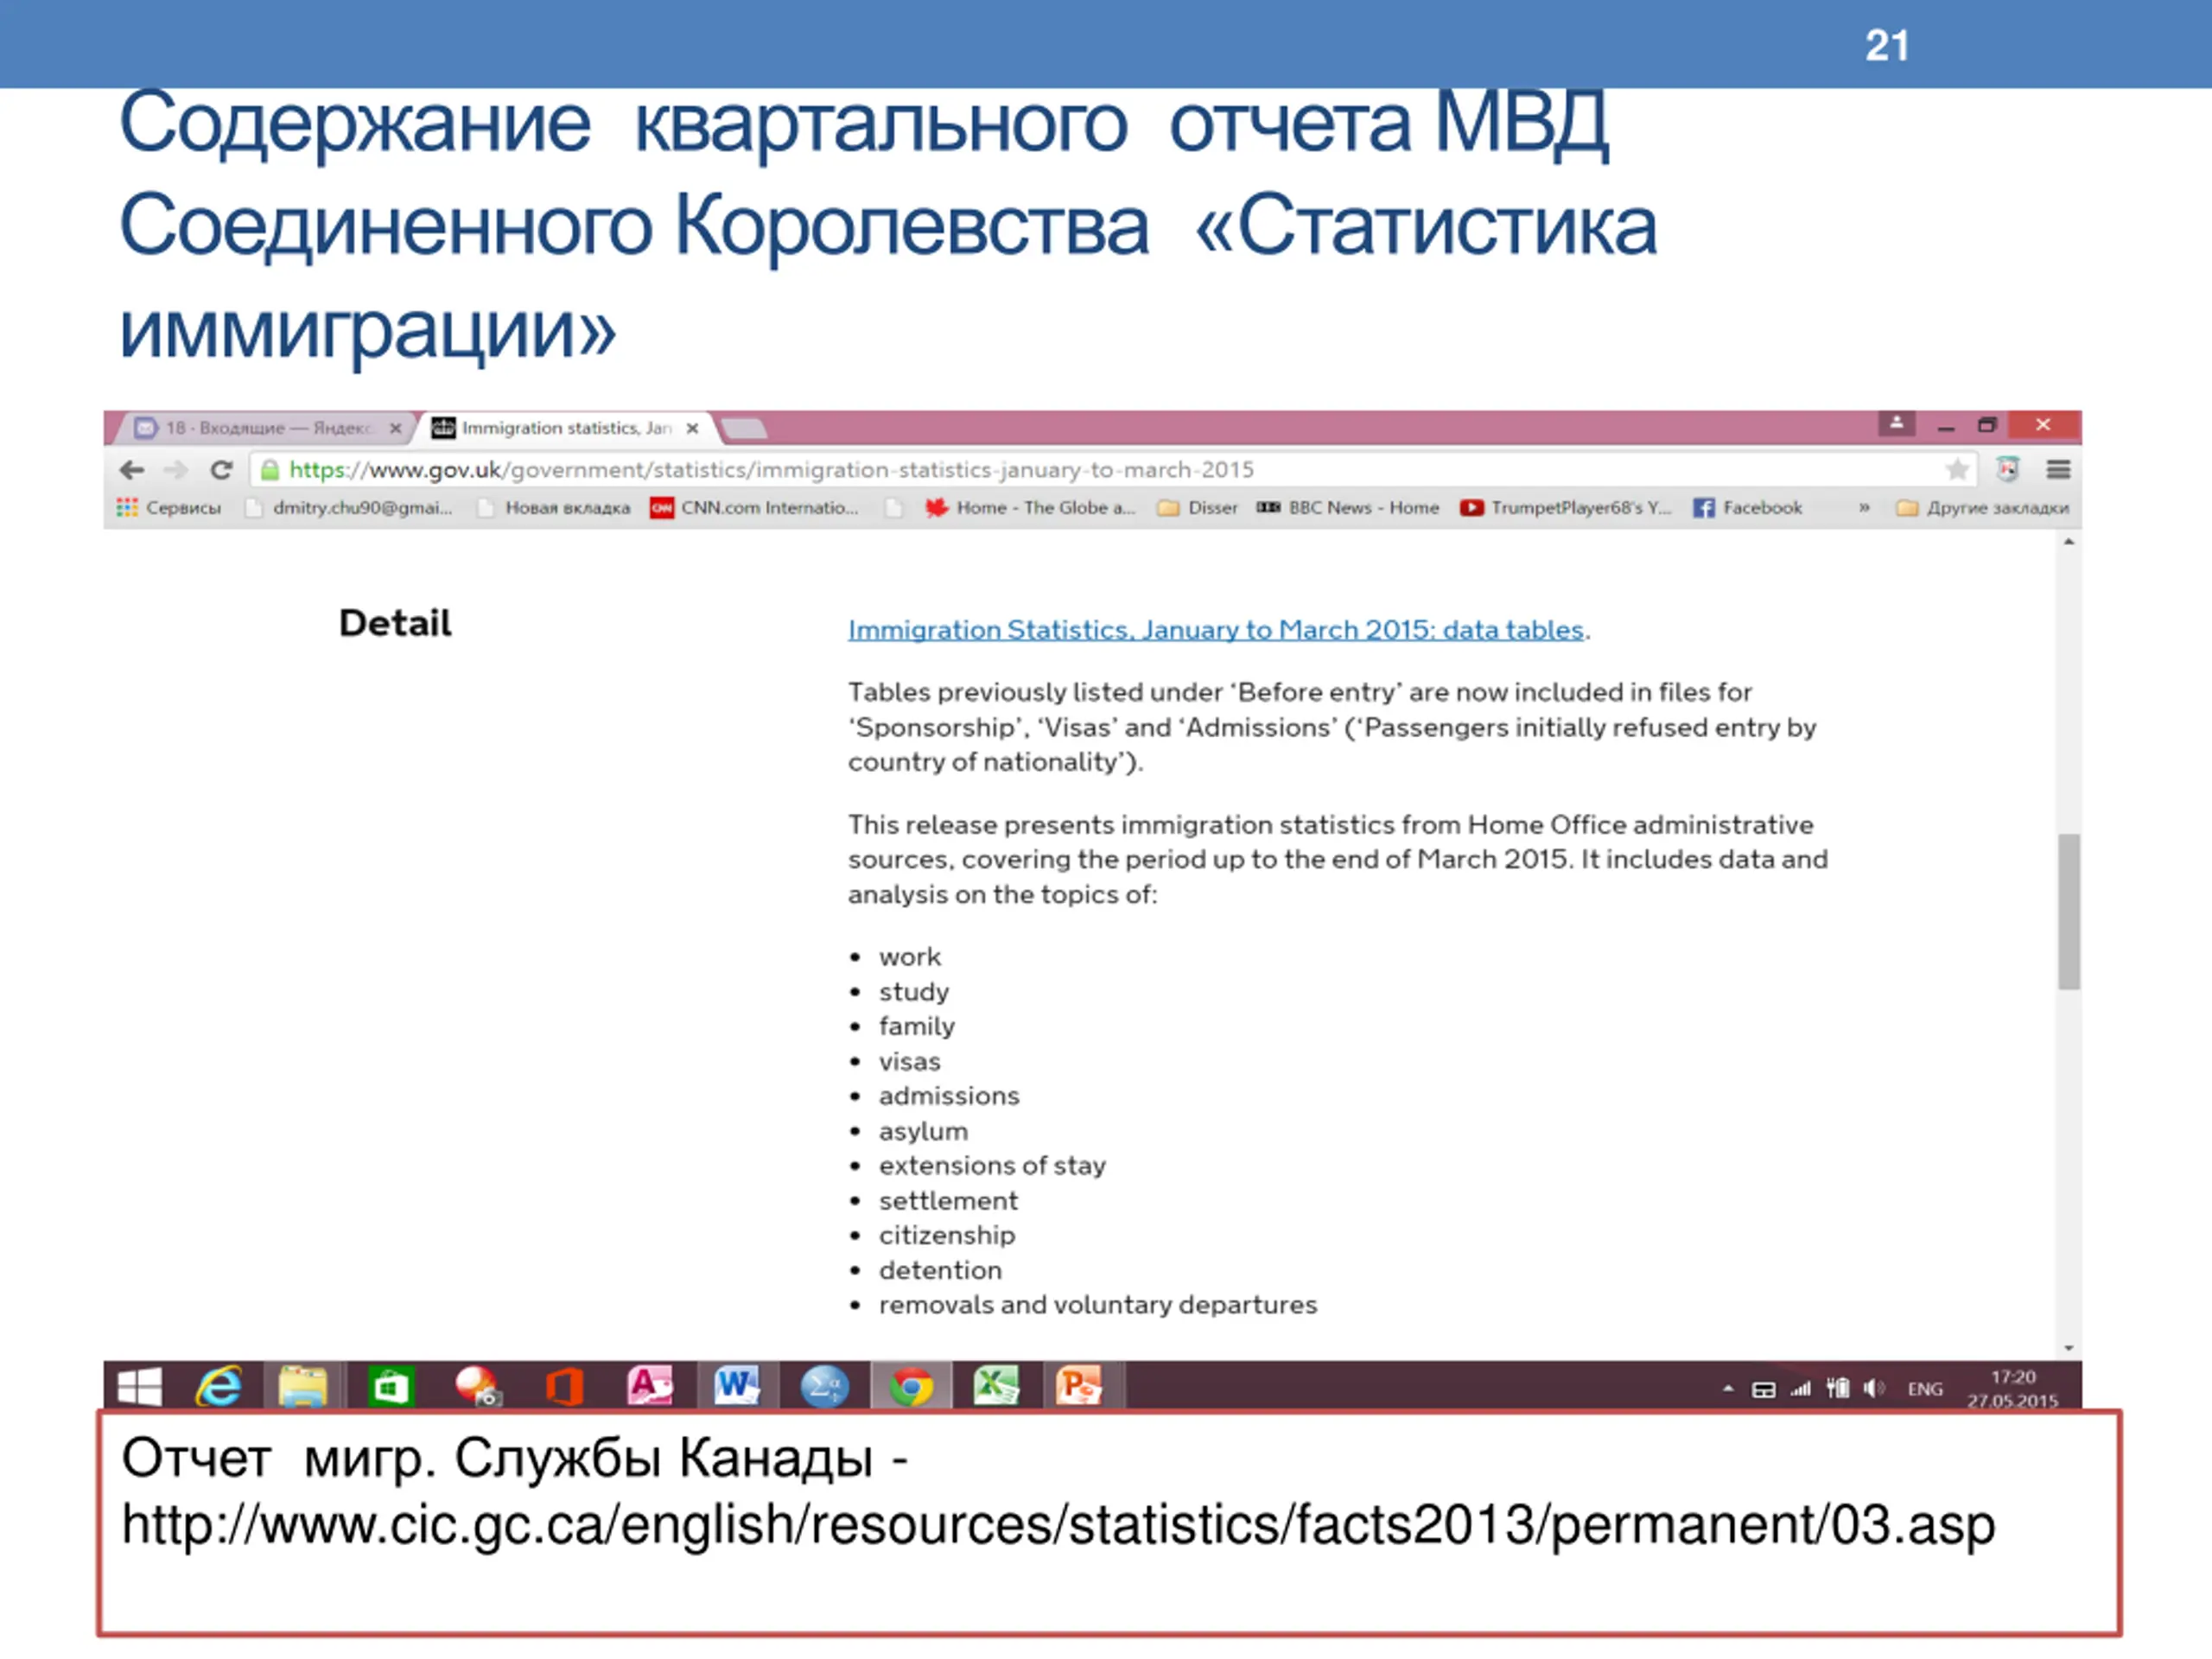Click the Detail heading

[395, 623]
